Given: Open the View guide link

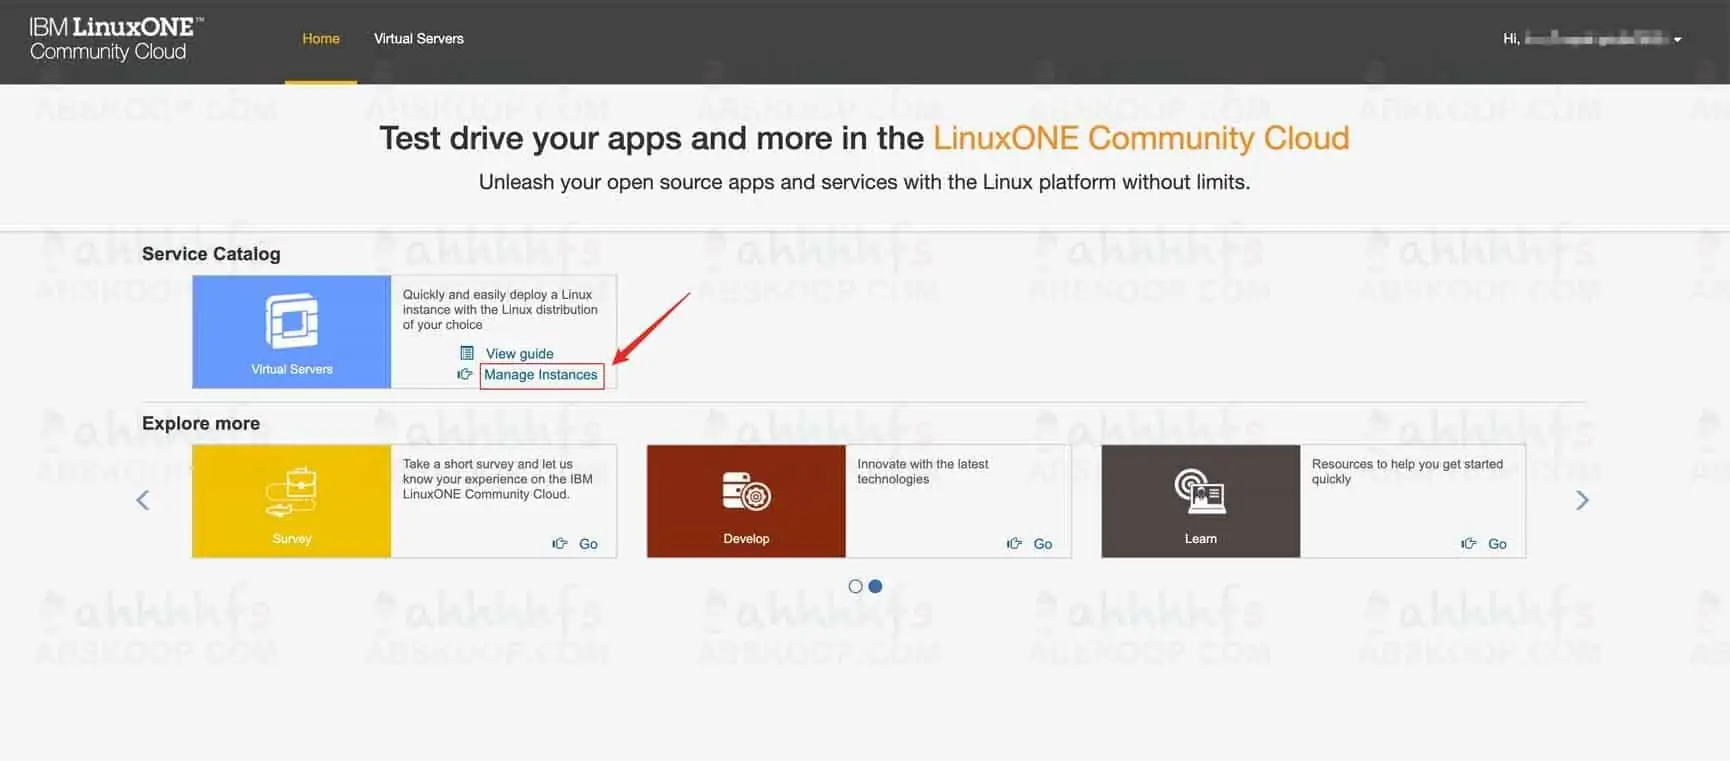Looking at the screenshot, I should coord(519,354).
